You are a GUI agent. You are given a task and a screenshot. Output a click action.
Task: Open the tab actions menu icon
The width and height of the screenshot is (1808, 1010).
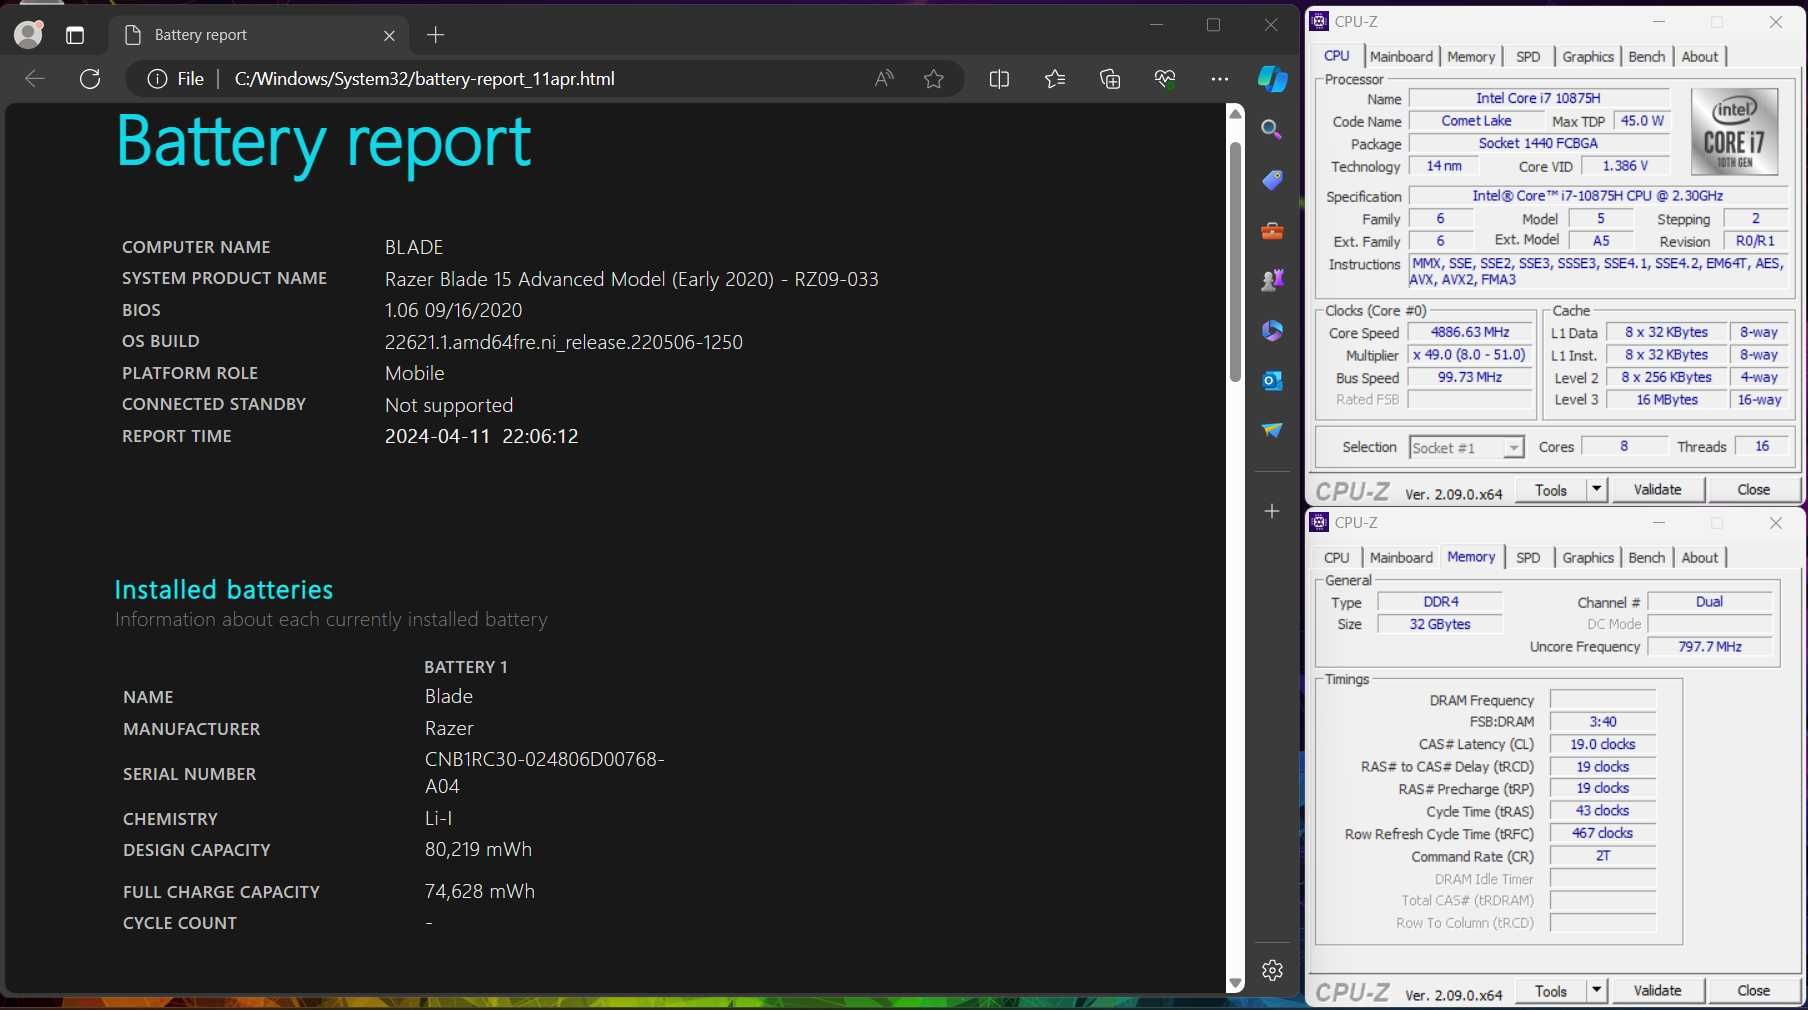click(x=75, y=35)
